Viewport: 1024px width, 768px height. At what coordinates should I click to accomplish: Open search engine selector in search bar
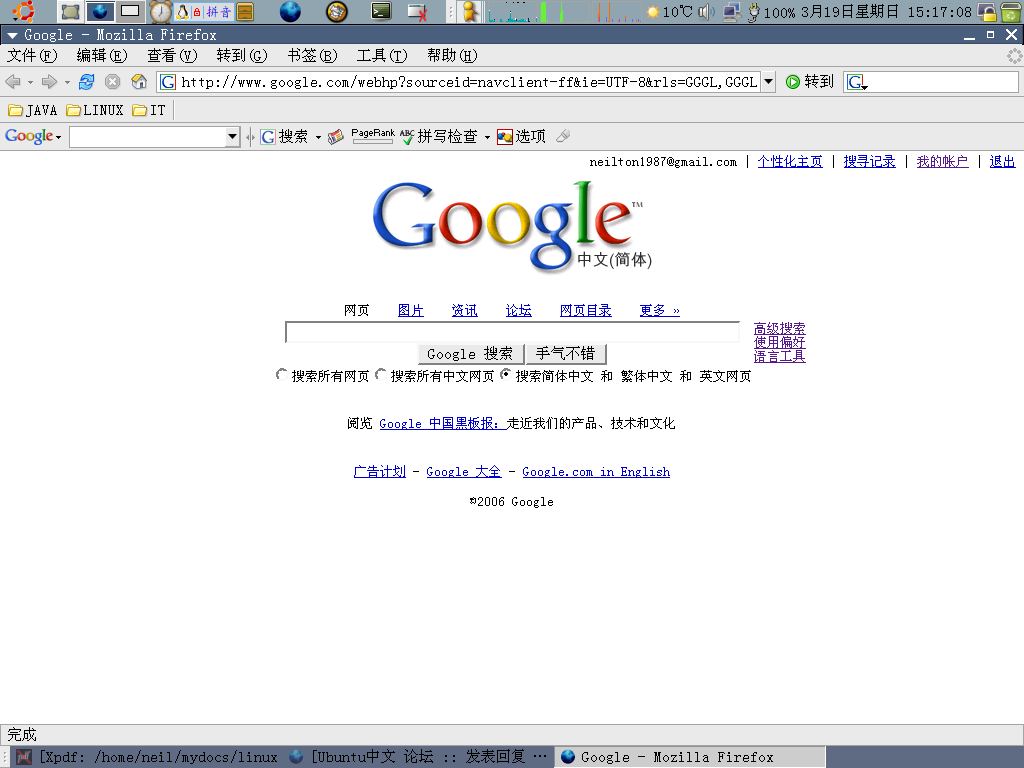857,82
